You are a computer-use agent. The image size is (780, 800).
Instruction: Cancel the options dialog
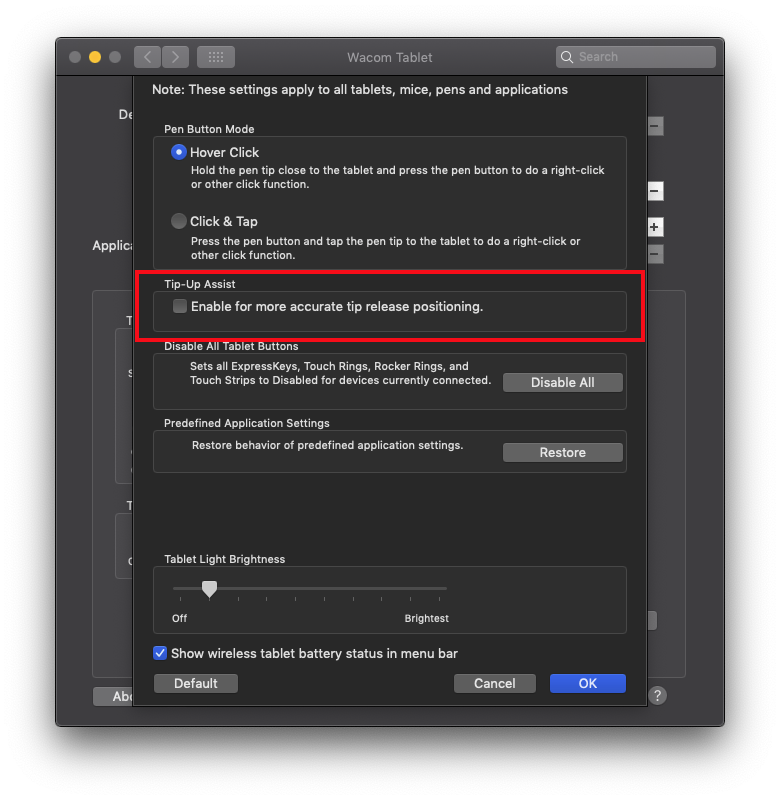[495, 683]
